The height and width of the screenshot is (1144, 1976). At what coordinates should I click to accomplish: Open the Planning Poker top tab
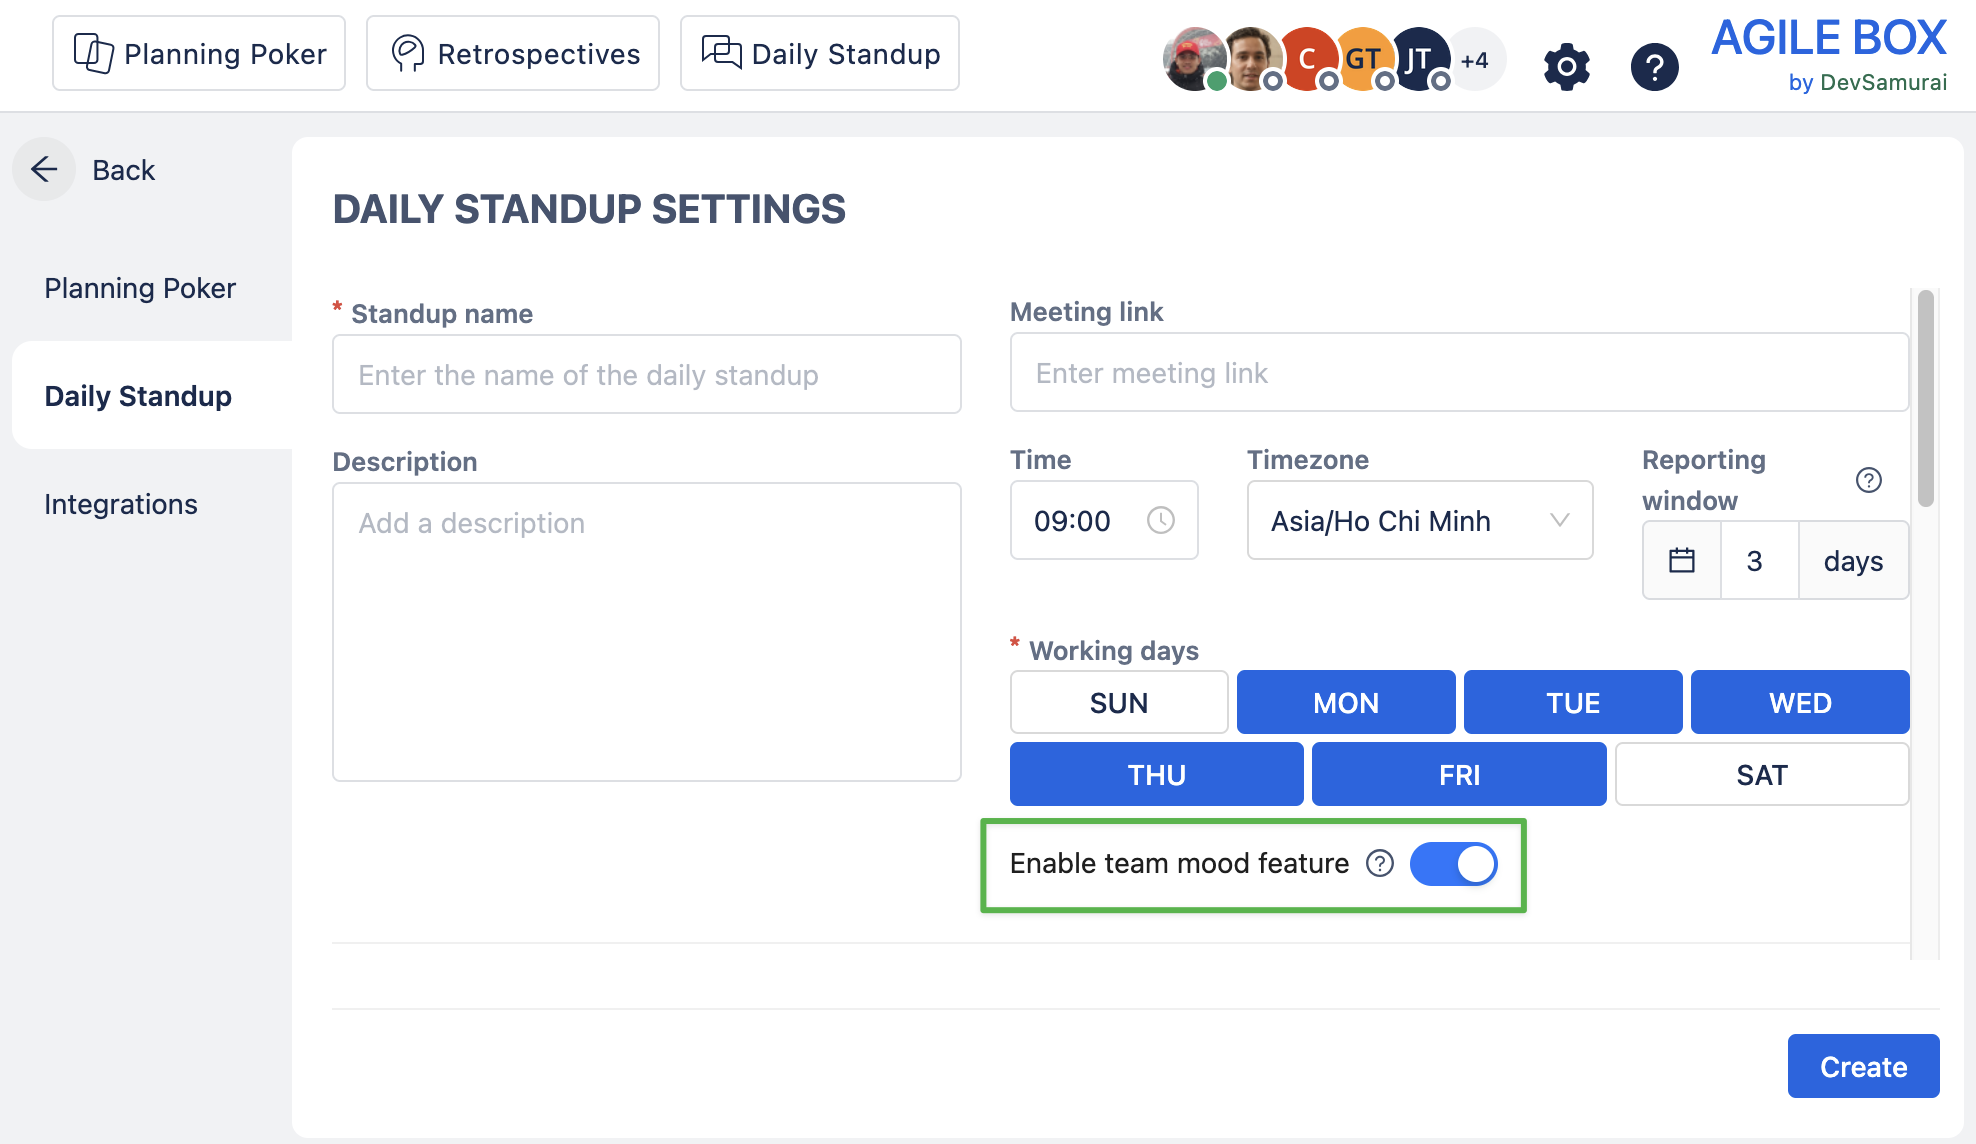coord(199,53)
